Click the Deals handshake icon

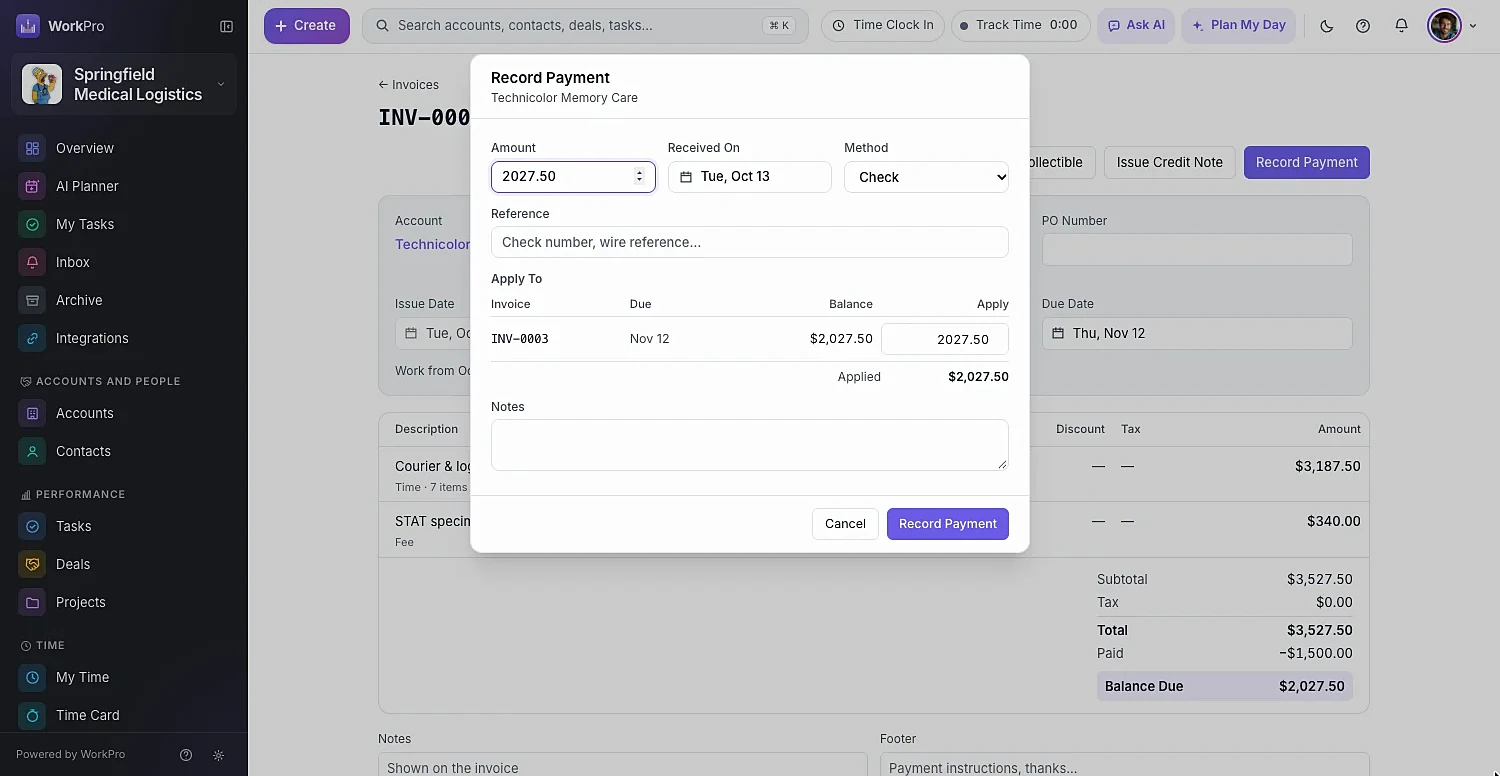[x=32, y=564]
